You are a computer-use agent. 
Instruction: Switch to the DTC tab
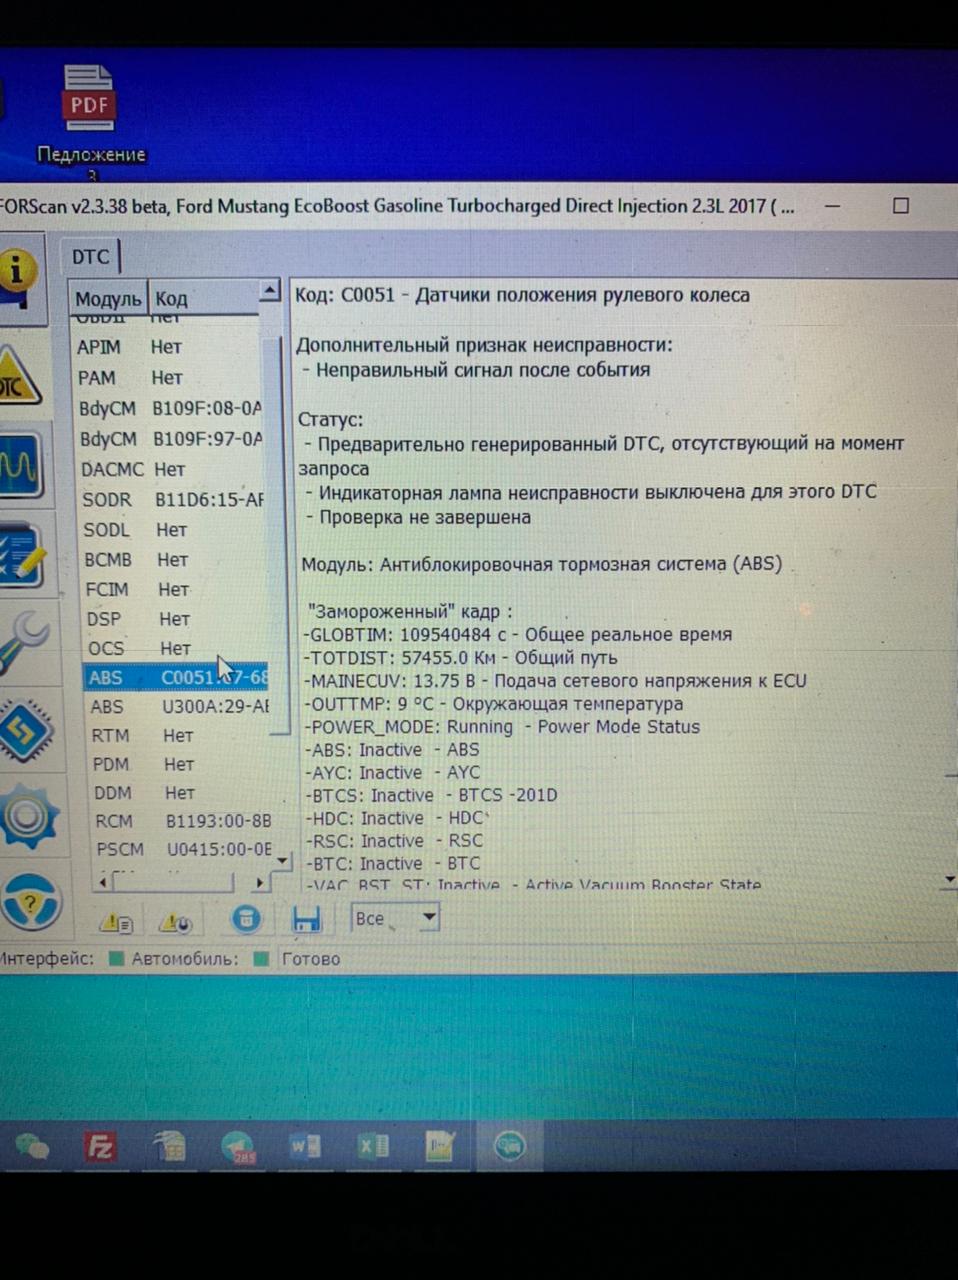[x=90, y=257]
